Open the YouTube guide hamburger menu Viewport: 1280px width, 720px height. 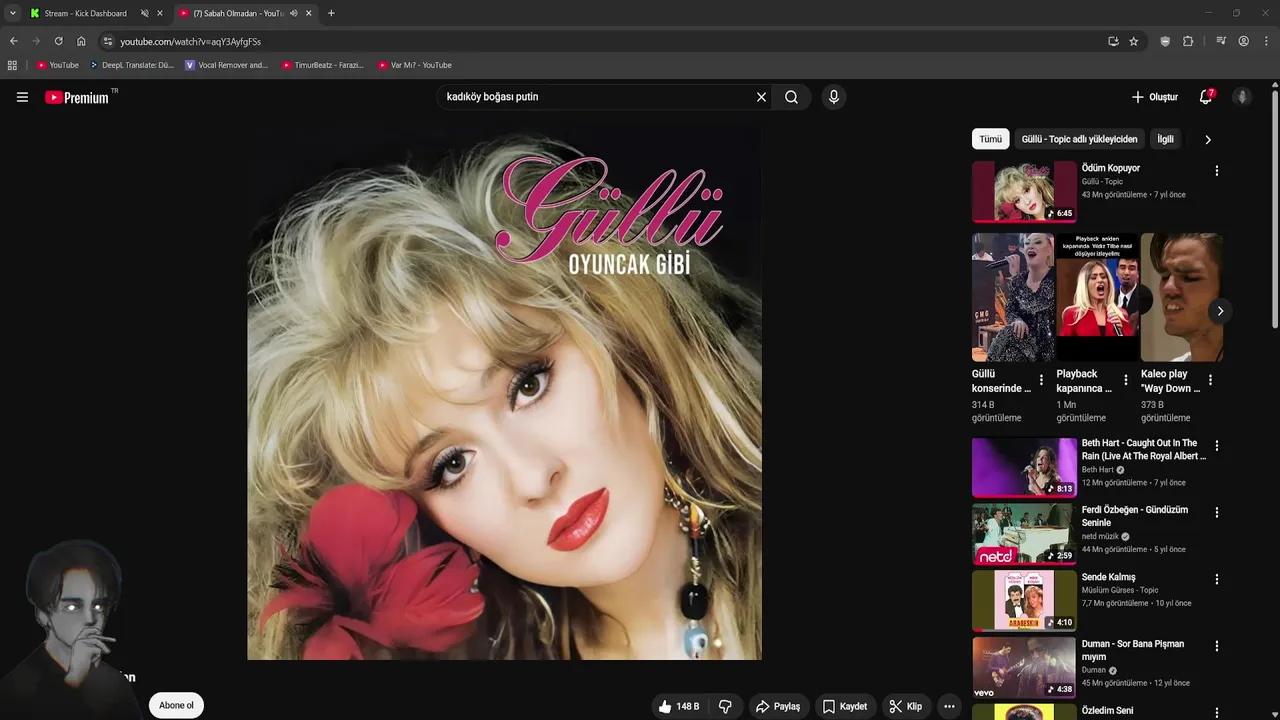(22, 97)
